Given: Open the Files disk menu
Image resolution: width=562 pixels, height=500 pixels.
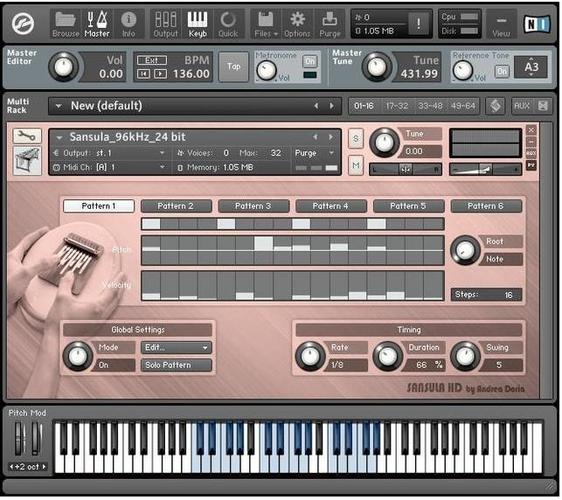Looking at the screenshot, I should coord(266,24).
